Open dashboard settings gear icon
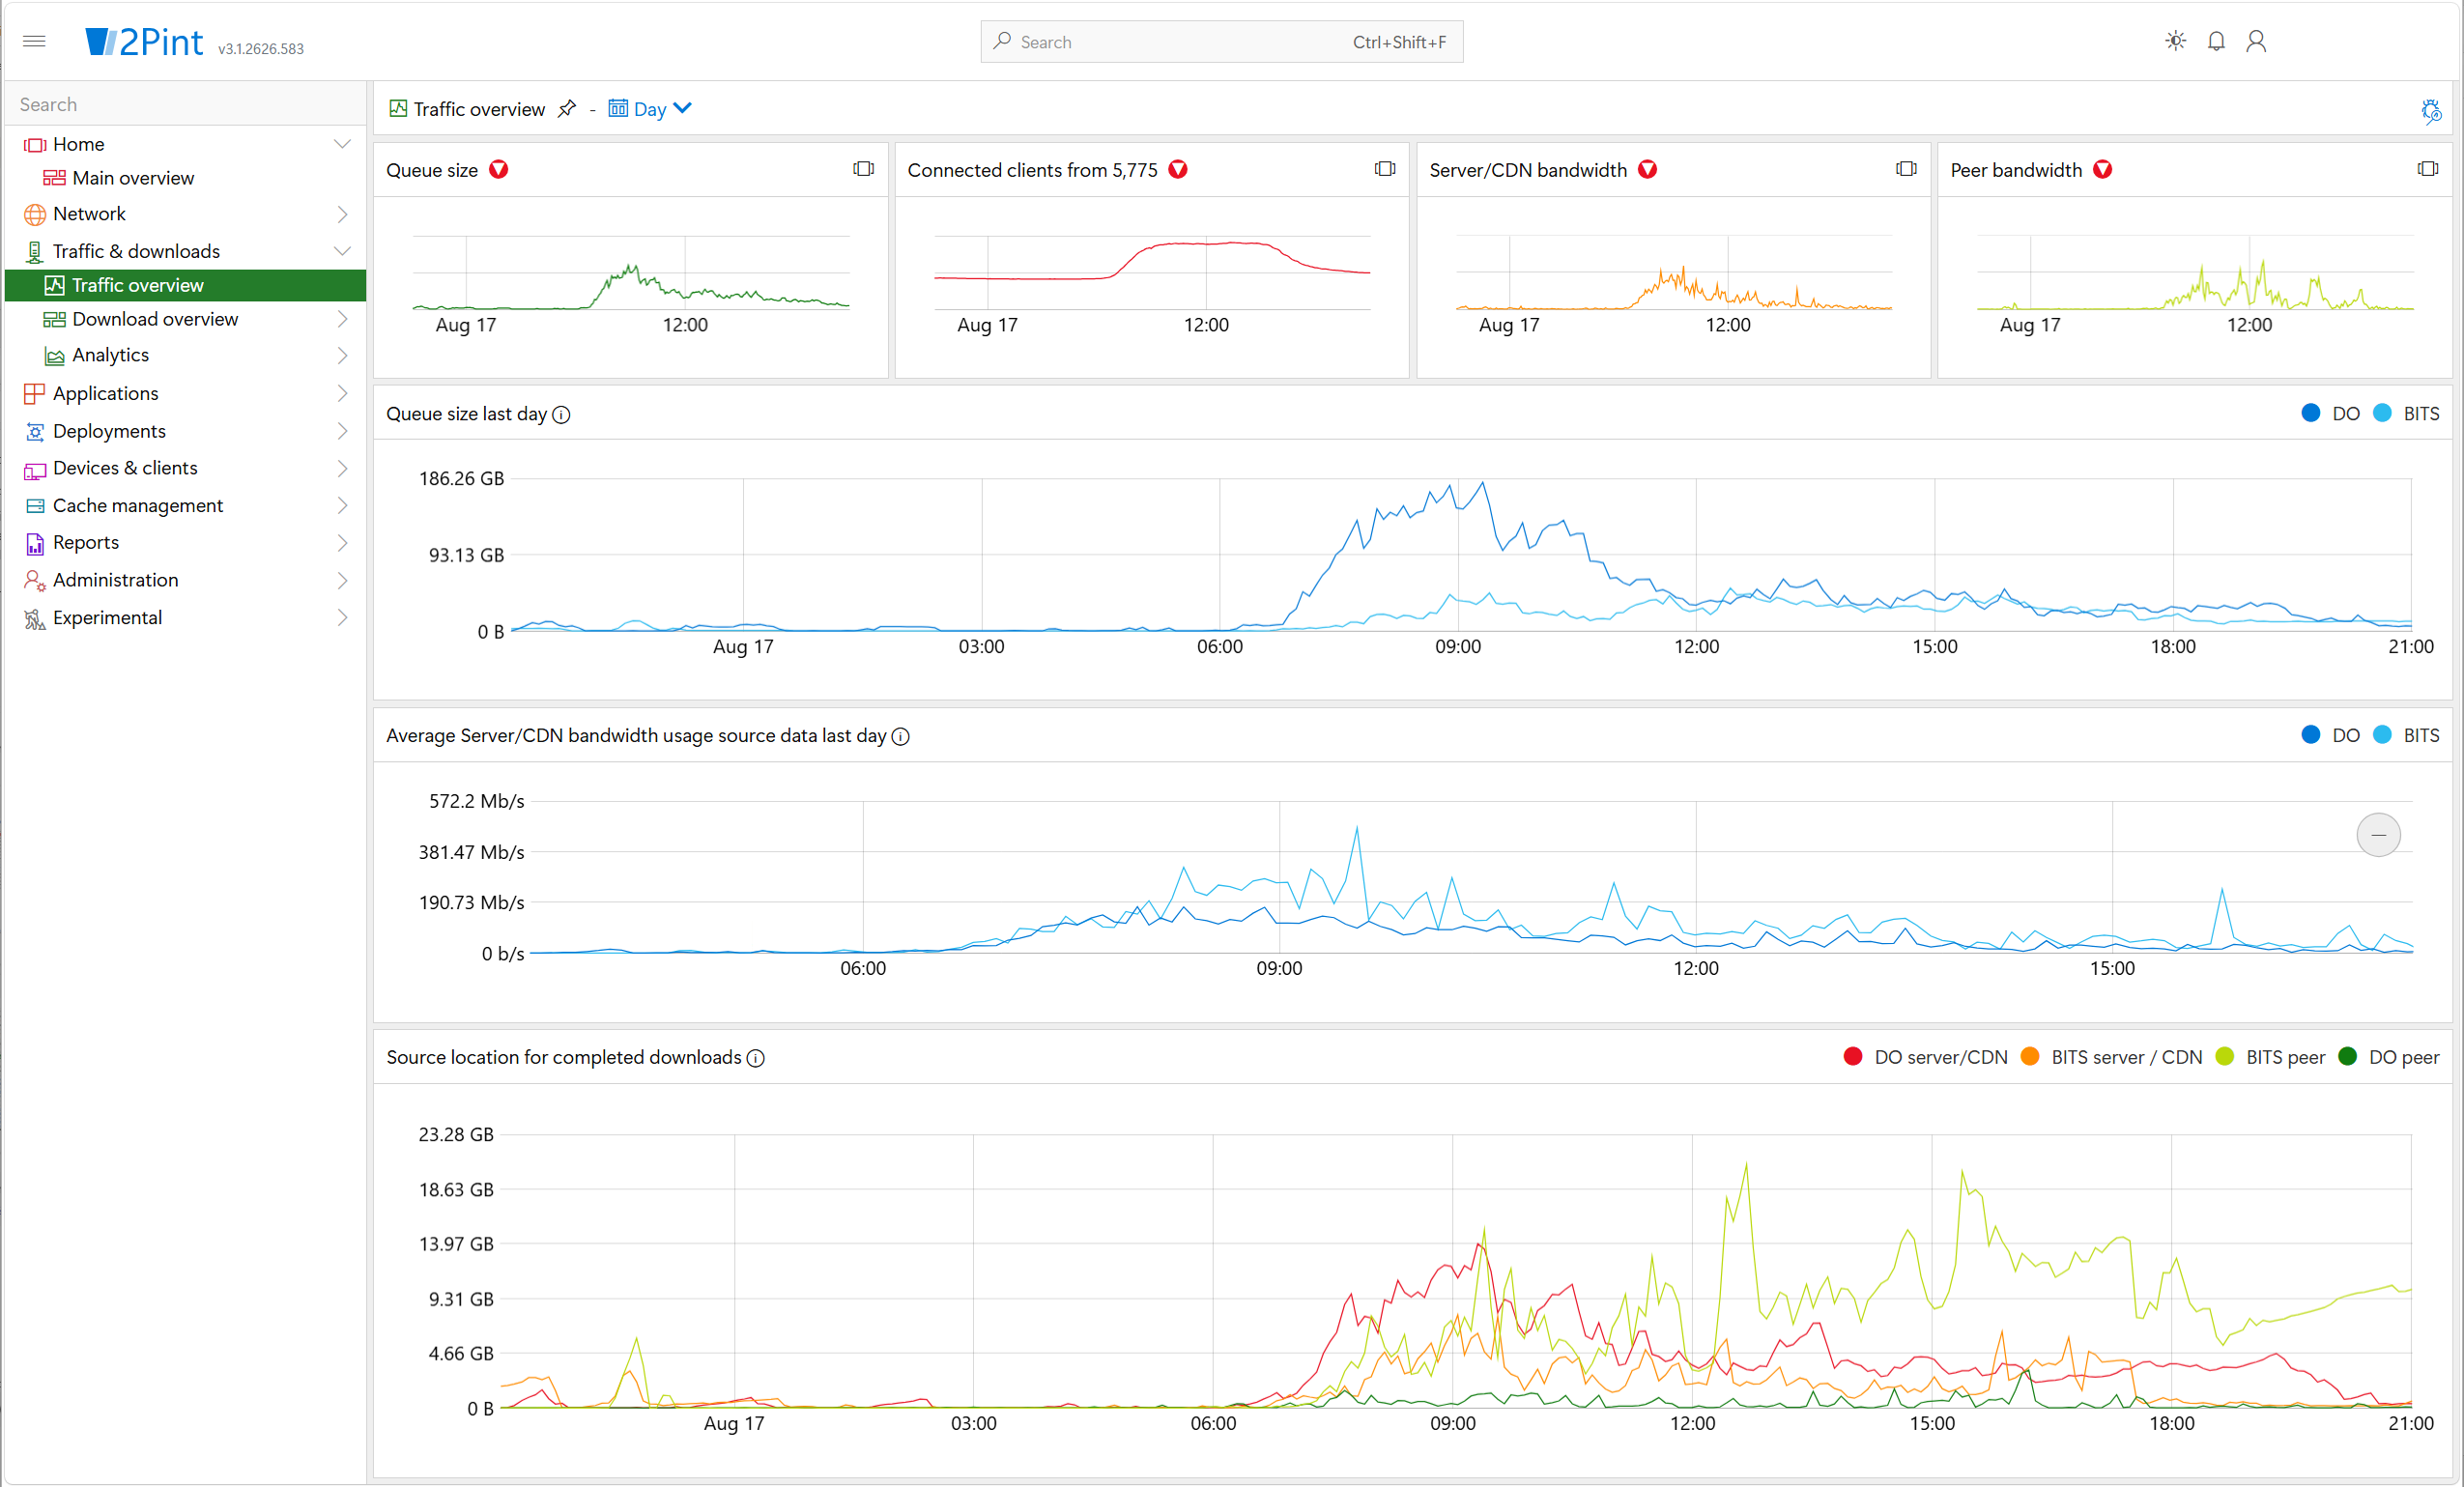The width and height of the screenshot is (2464, 1487). point(2431,110)
